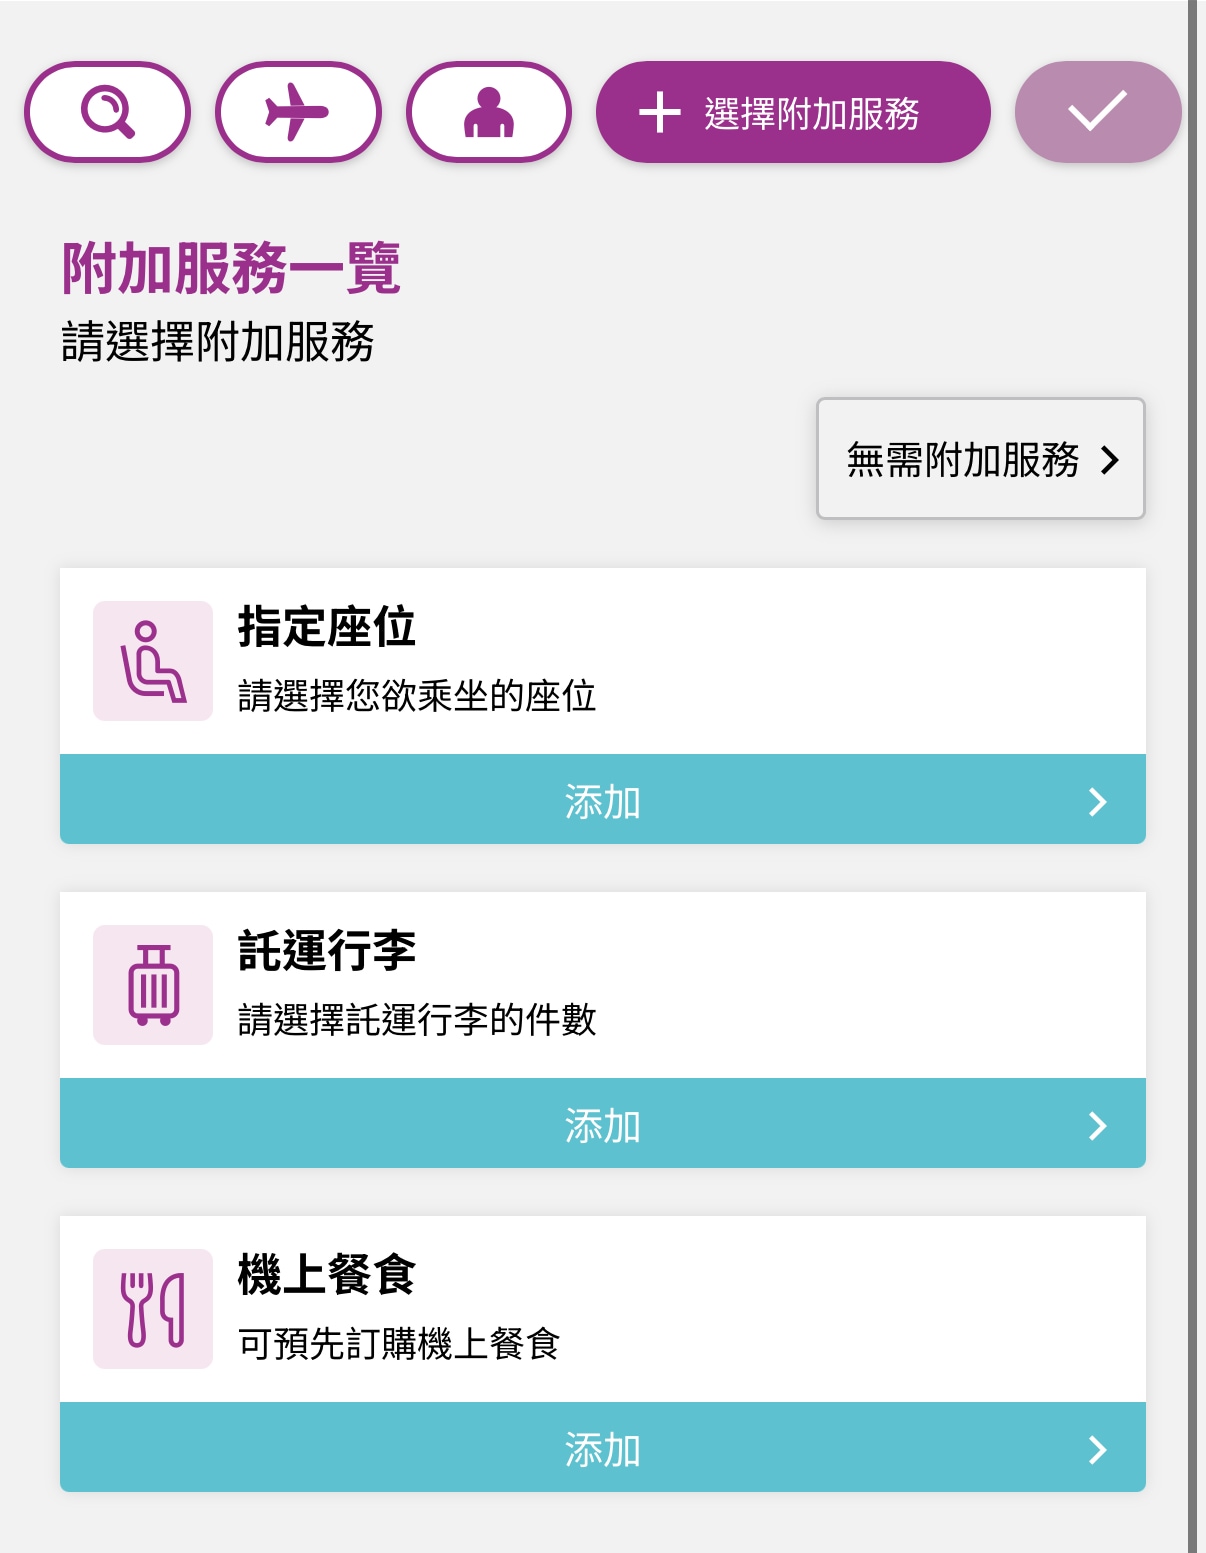Image resolution: width=1206 pixels, height=1553 pixels.
Task: Click the chevron on 無需附加服務 button
Action: pyautogui.click(x=1110, y=460)
